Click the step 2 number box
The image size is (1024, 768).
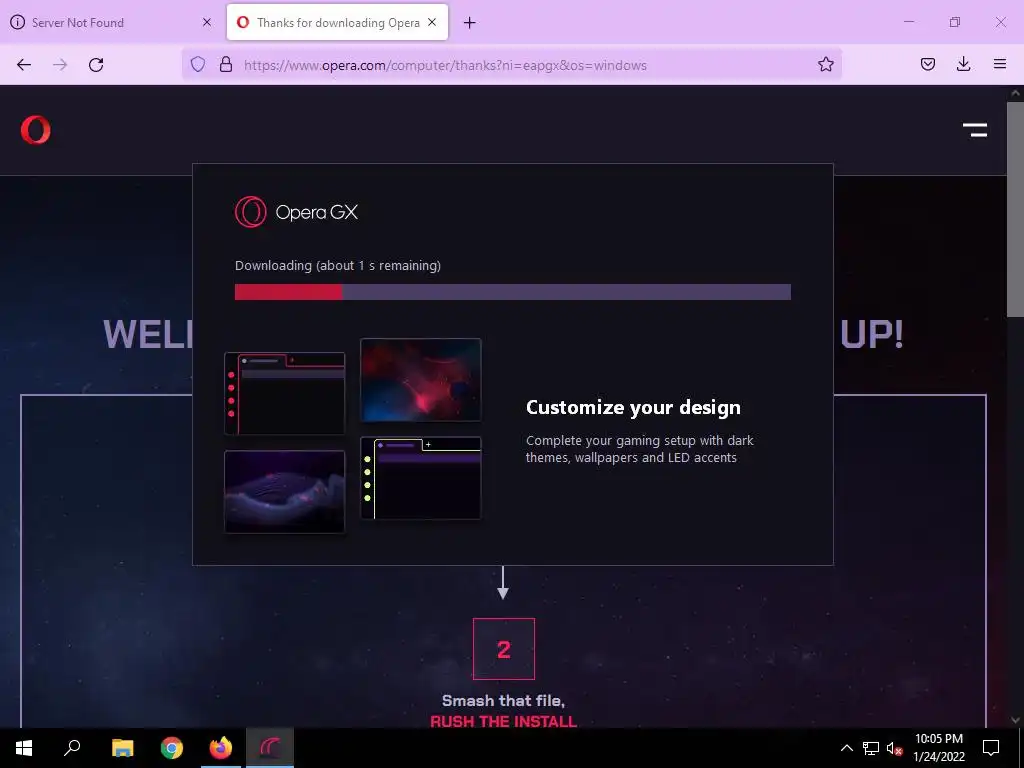click(x=504, y=649)
